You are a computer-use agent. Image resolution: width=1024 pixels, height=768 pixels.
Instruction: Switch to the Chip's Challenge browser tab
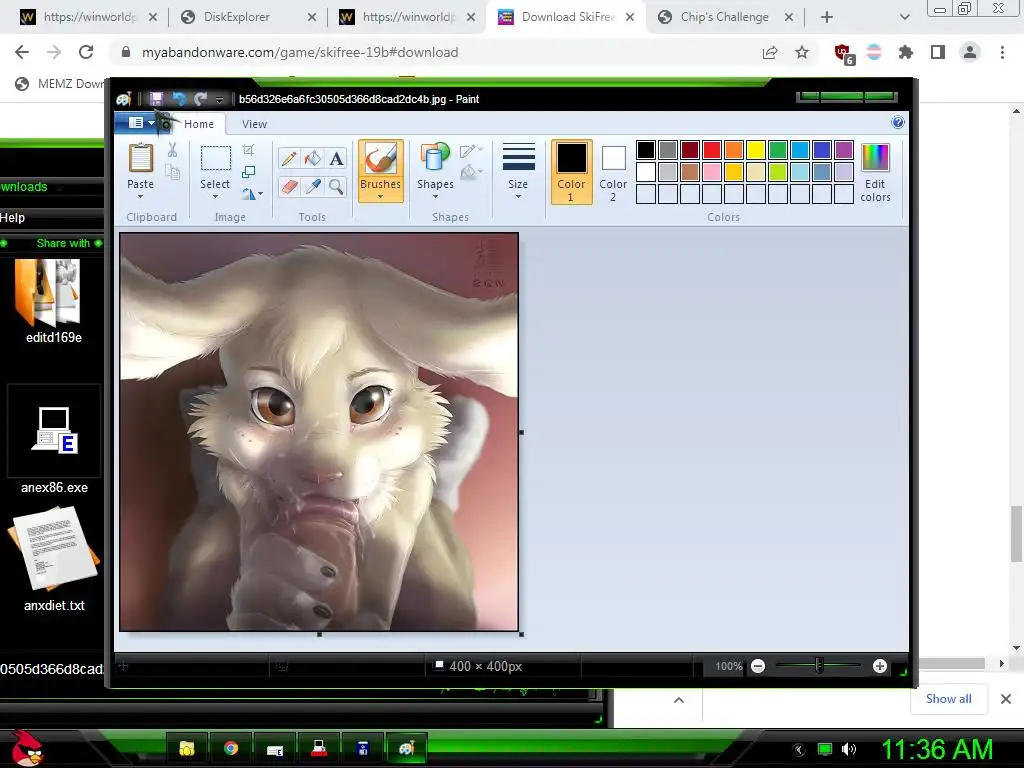pyautogui.click(x=725, y=17)
